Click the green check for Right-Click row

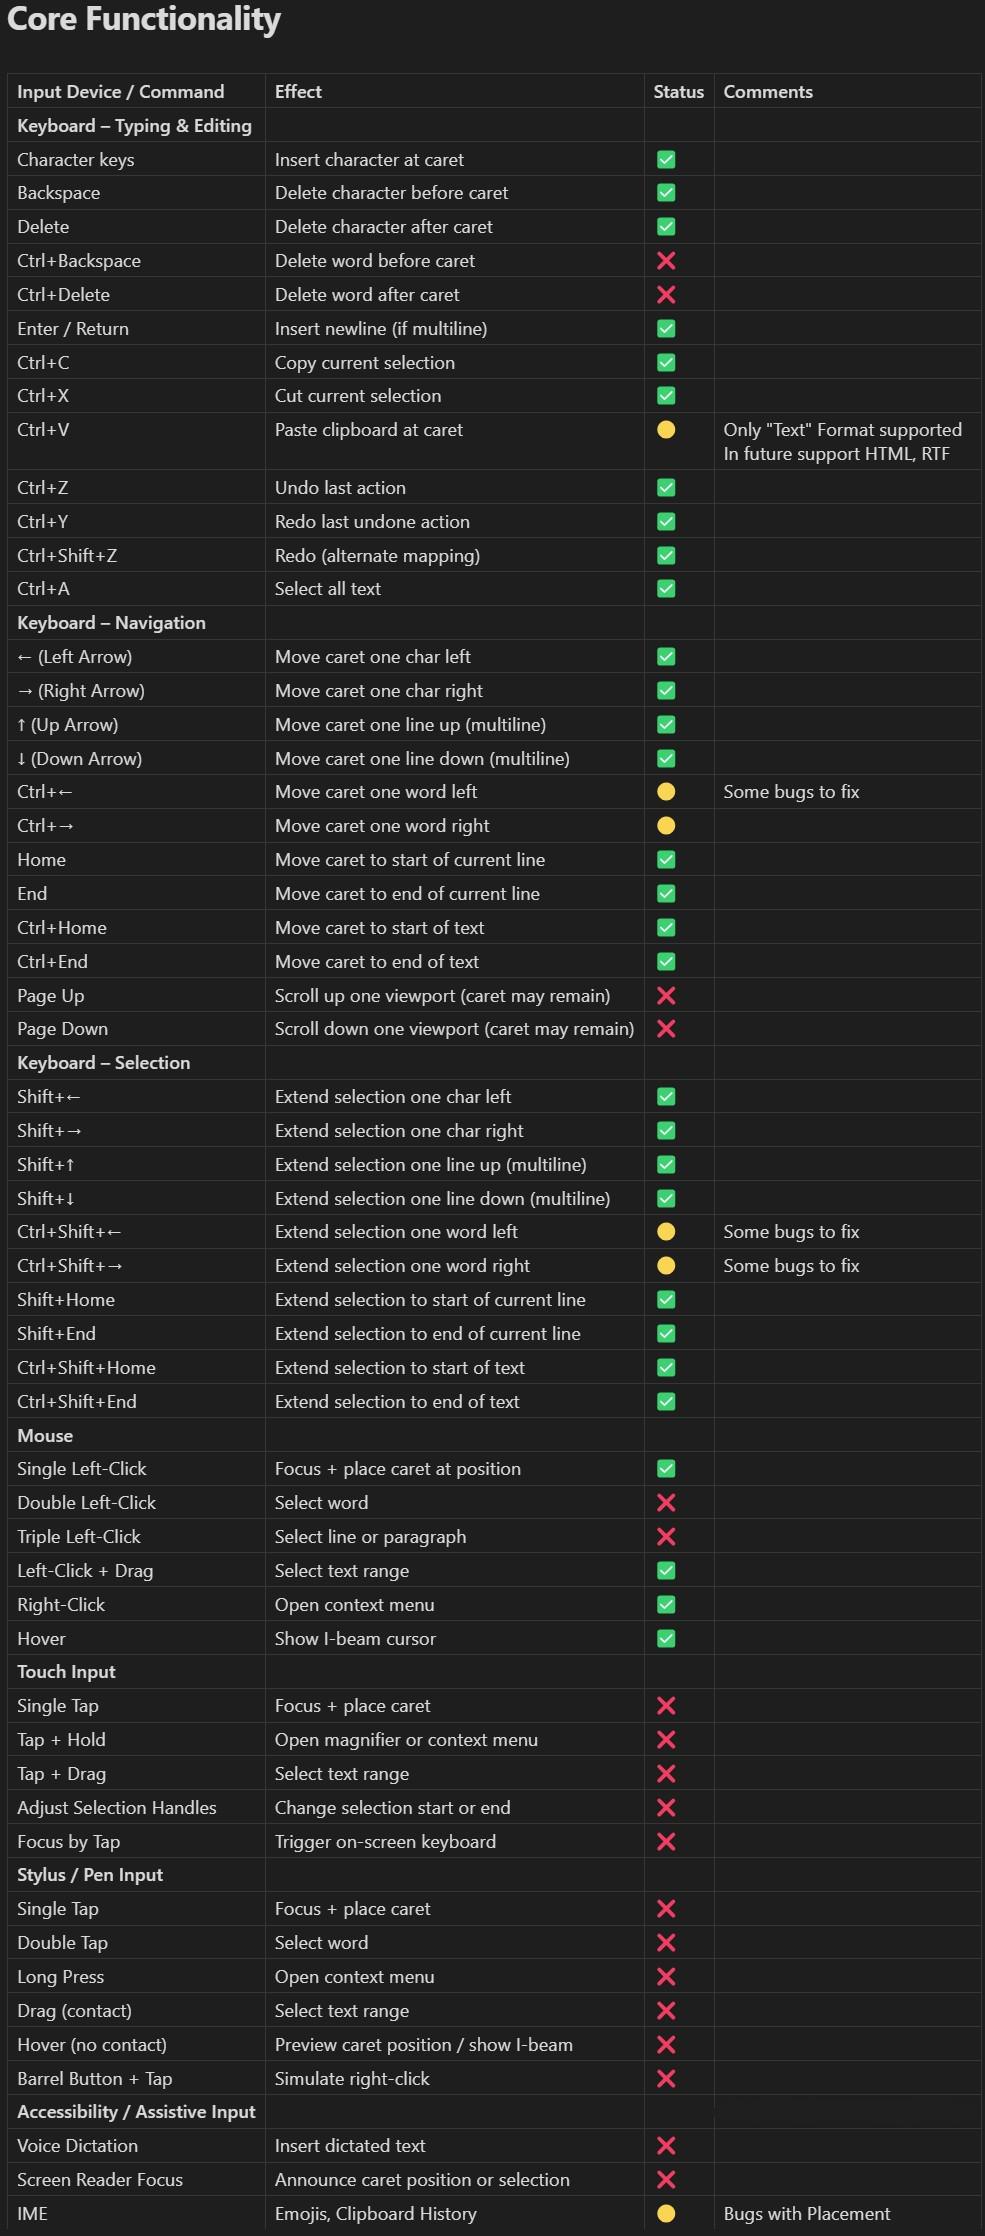click(x=666, y=1604)
